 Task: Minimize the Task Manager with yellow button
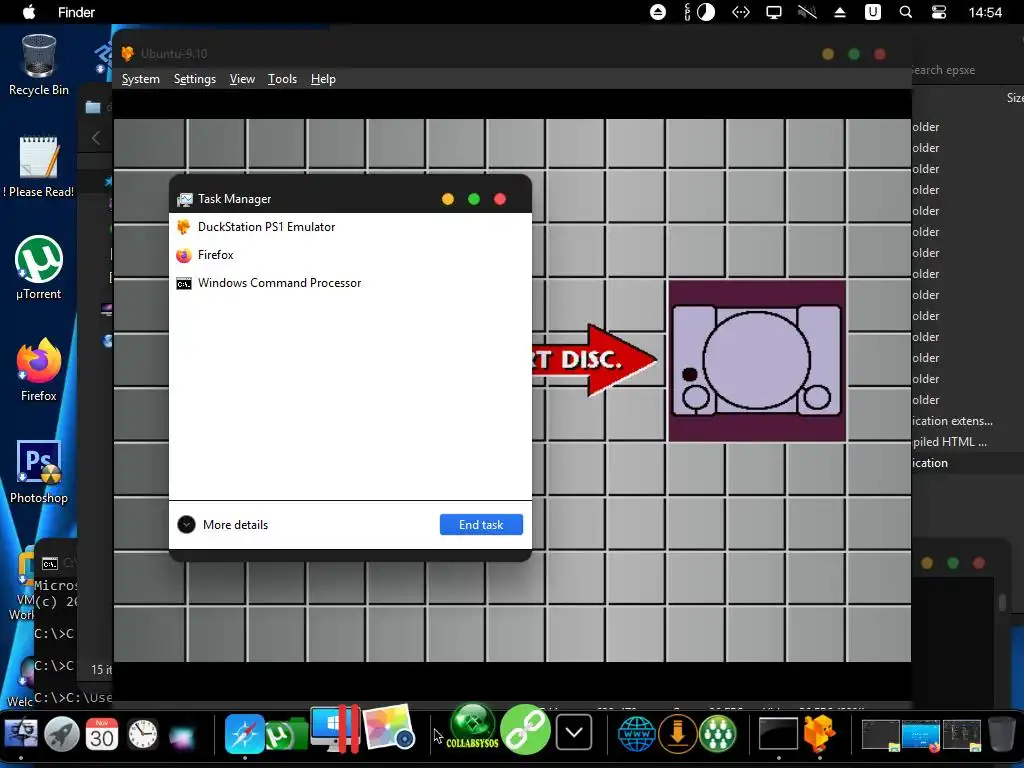click(448, 199)
